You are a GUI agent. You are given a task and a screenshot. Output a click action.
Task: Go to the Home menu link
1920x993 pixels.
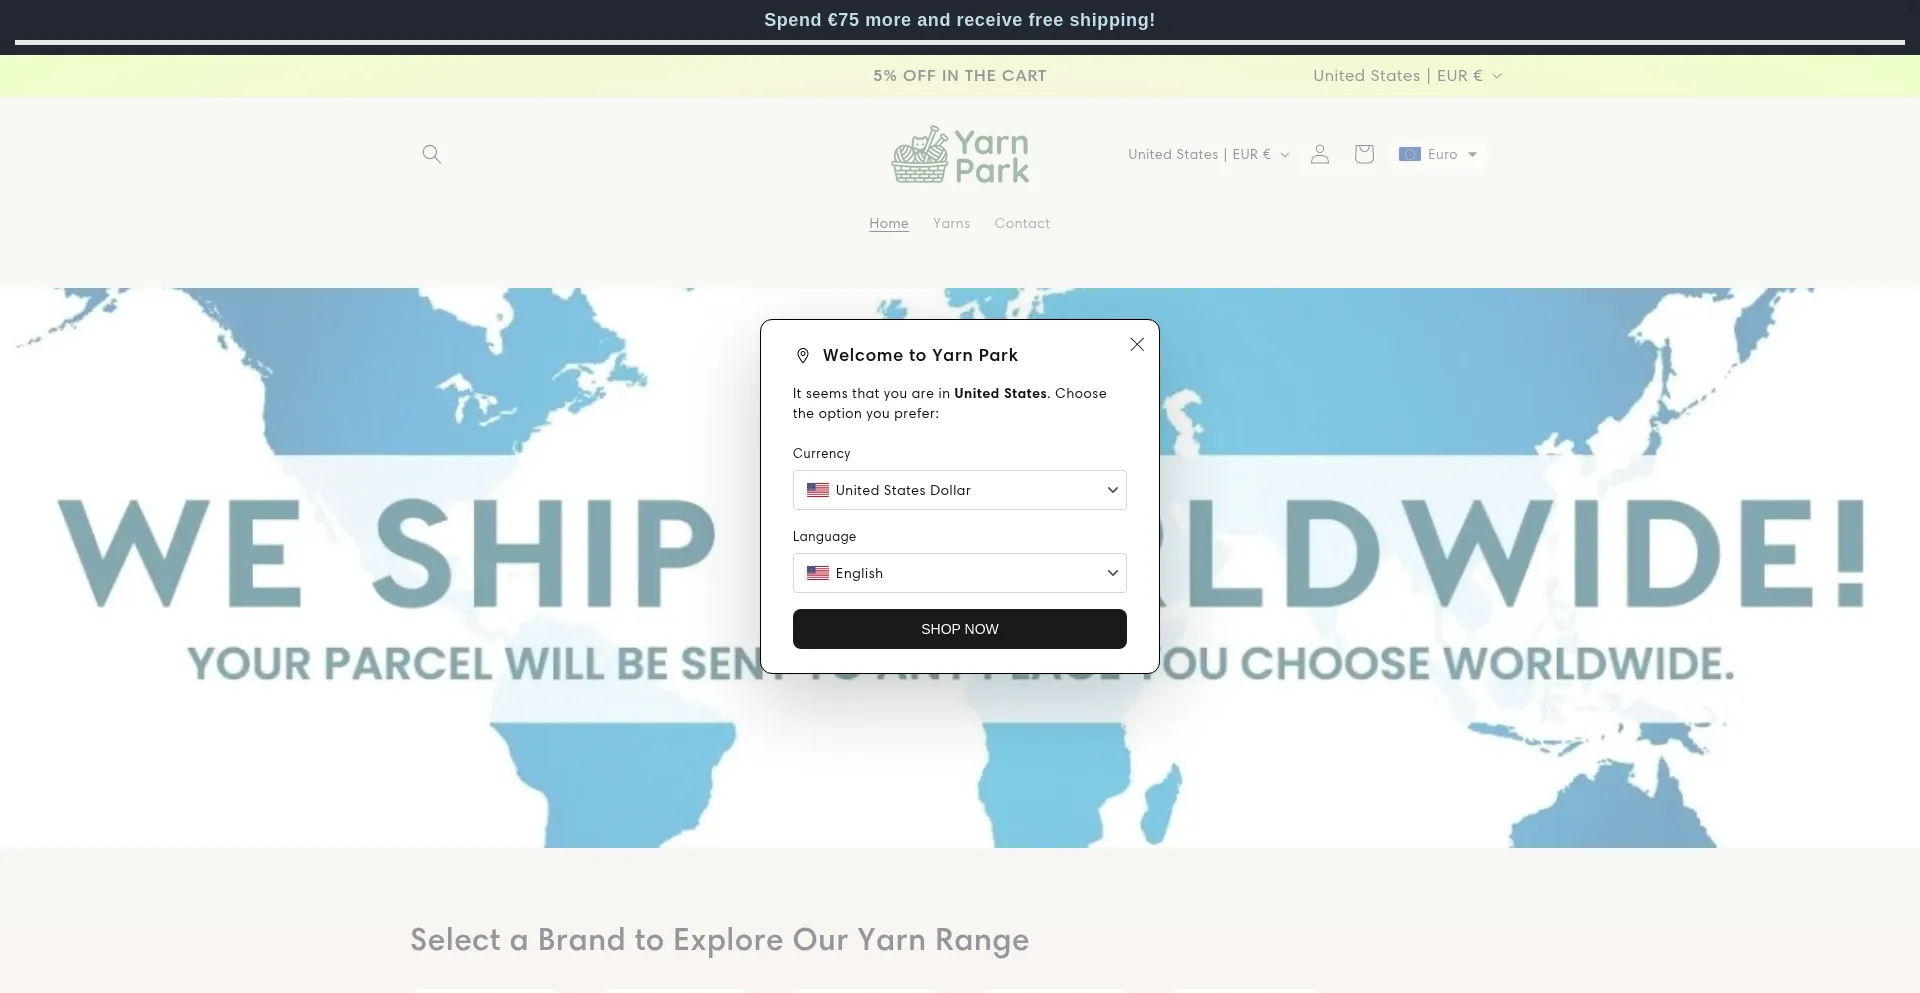click(x=889, y=223)
